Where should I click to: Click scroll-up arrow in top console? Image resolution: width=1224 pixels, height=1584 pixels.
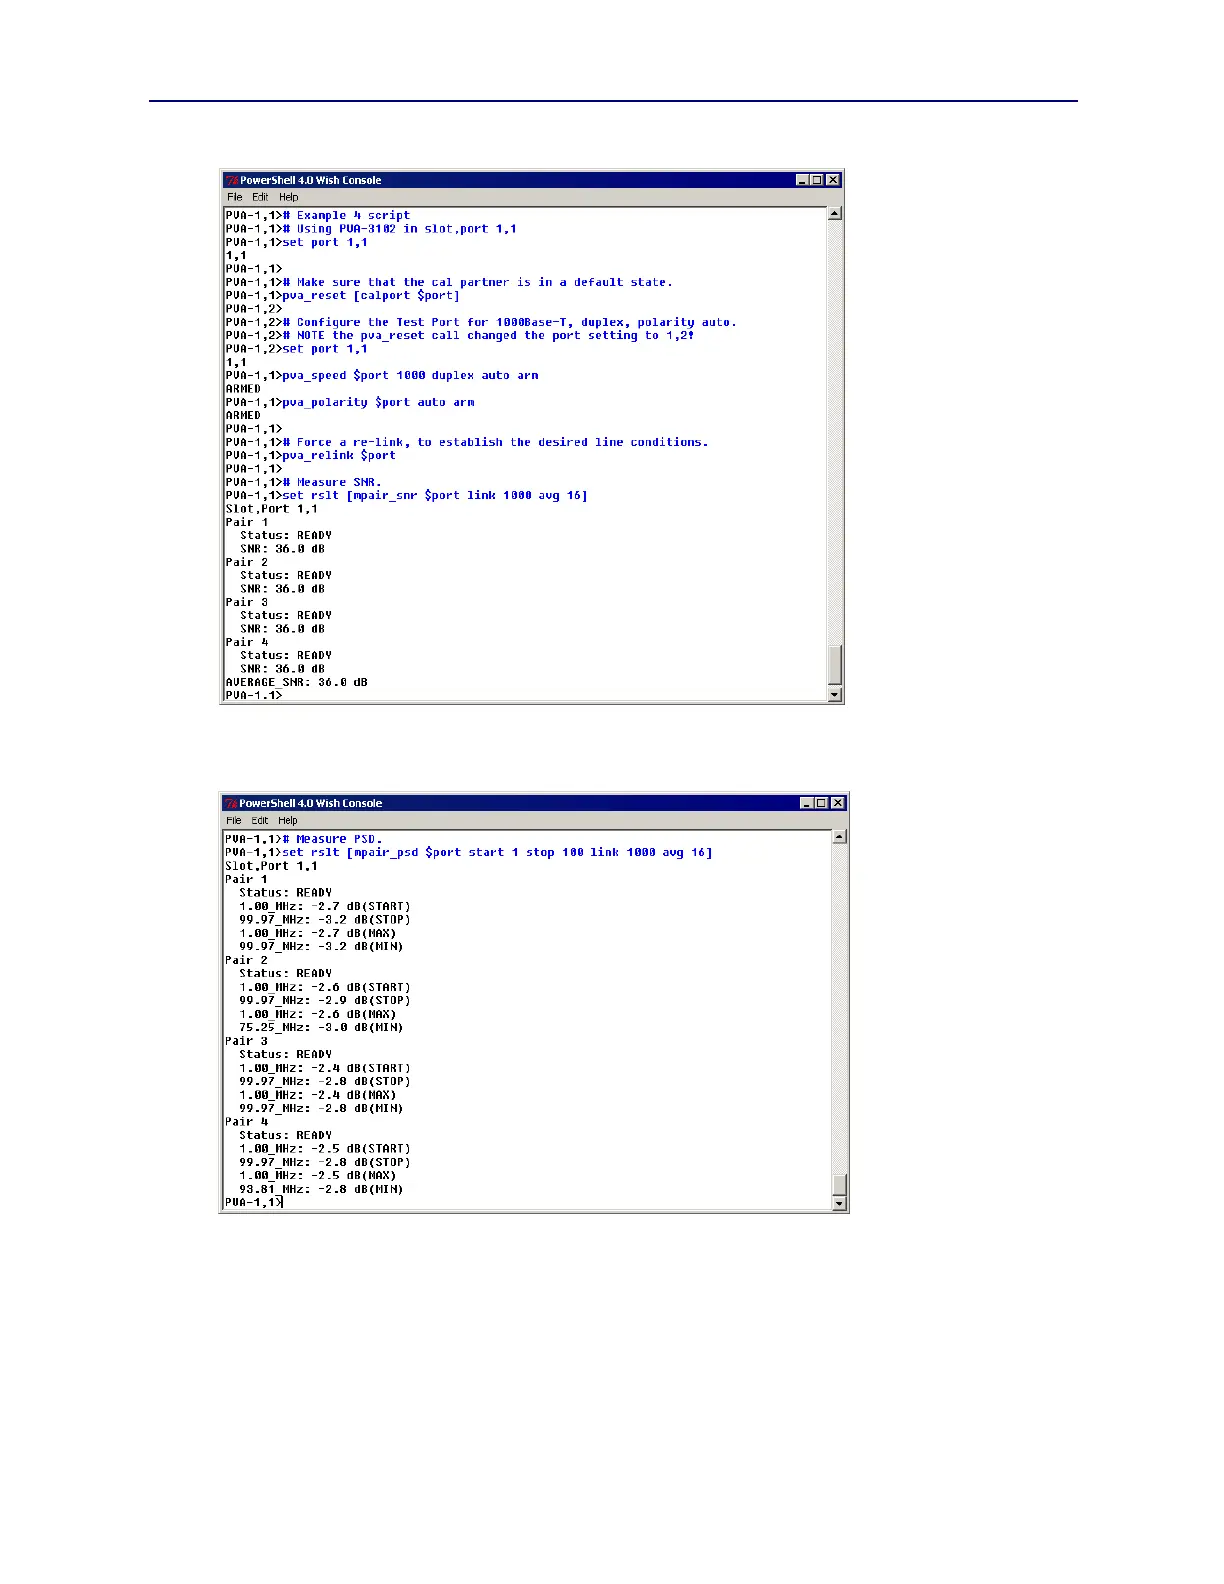835,213
